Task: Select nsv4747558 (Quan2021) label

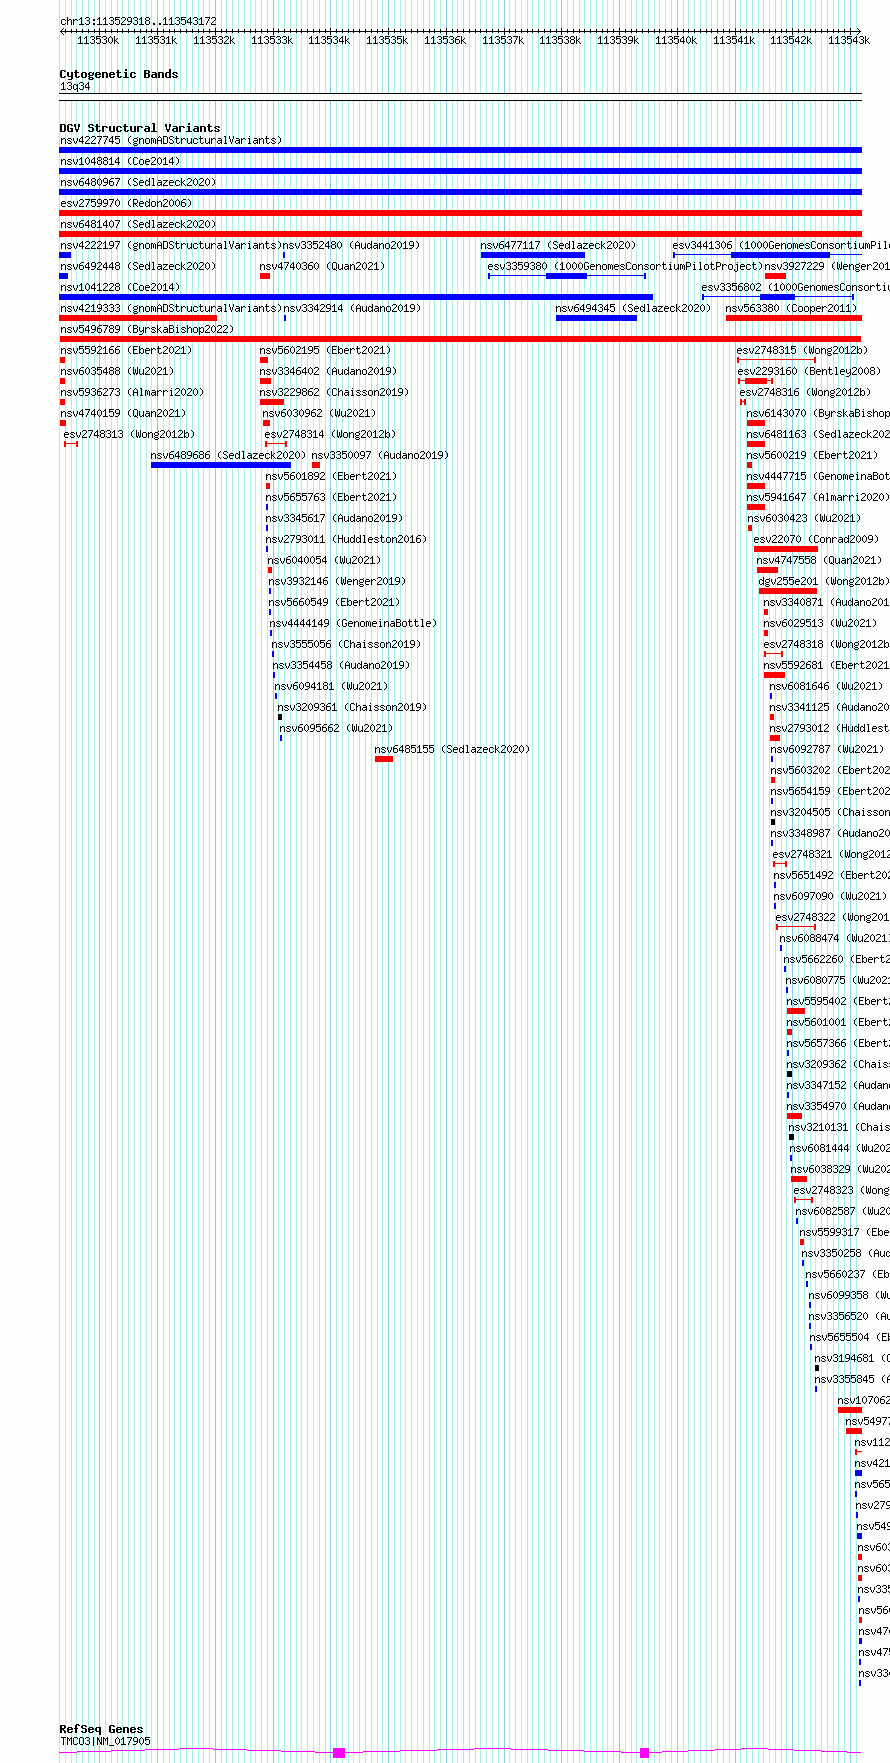Action: coord(820,560)
